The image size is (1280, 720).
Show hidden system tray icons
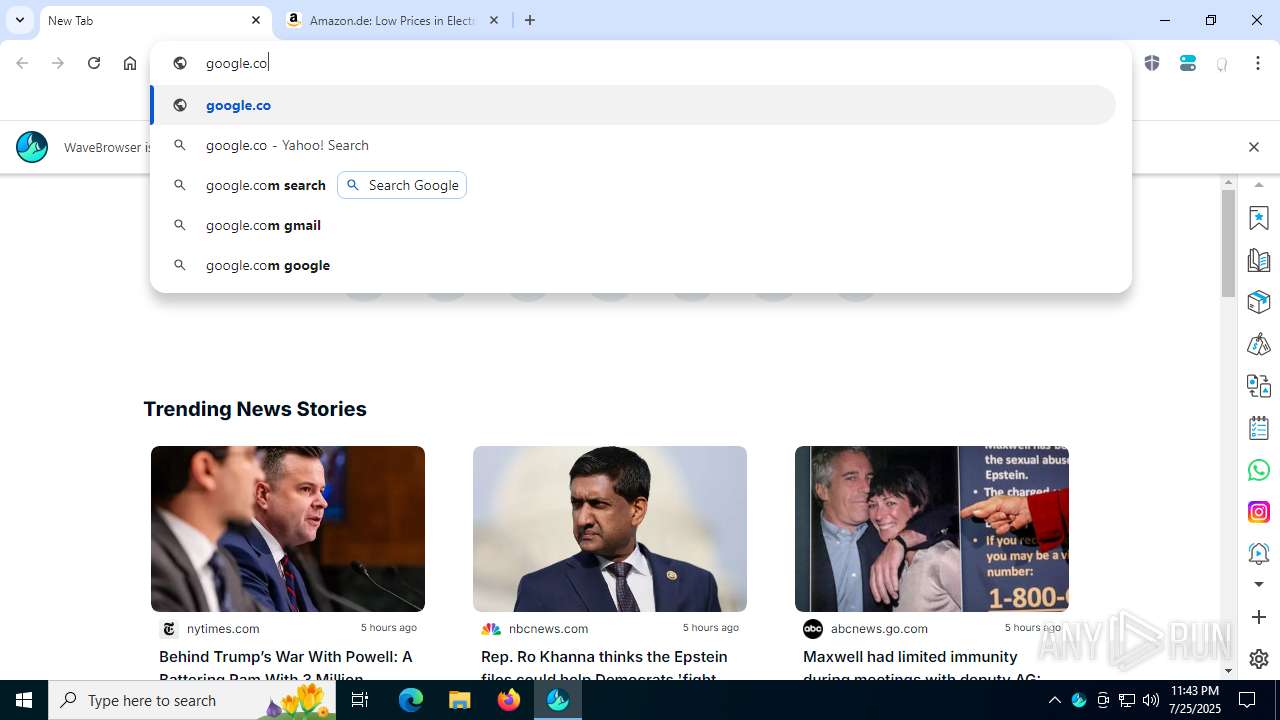pyautogui.click(x=1054, y=700)
